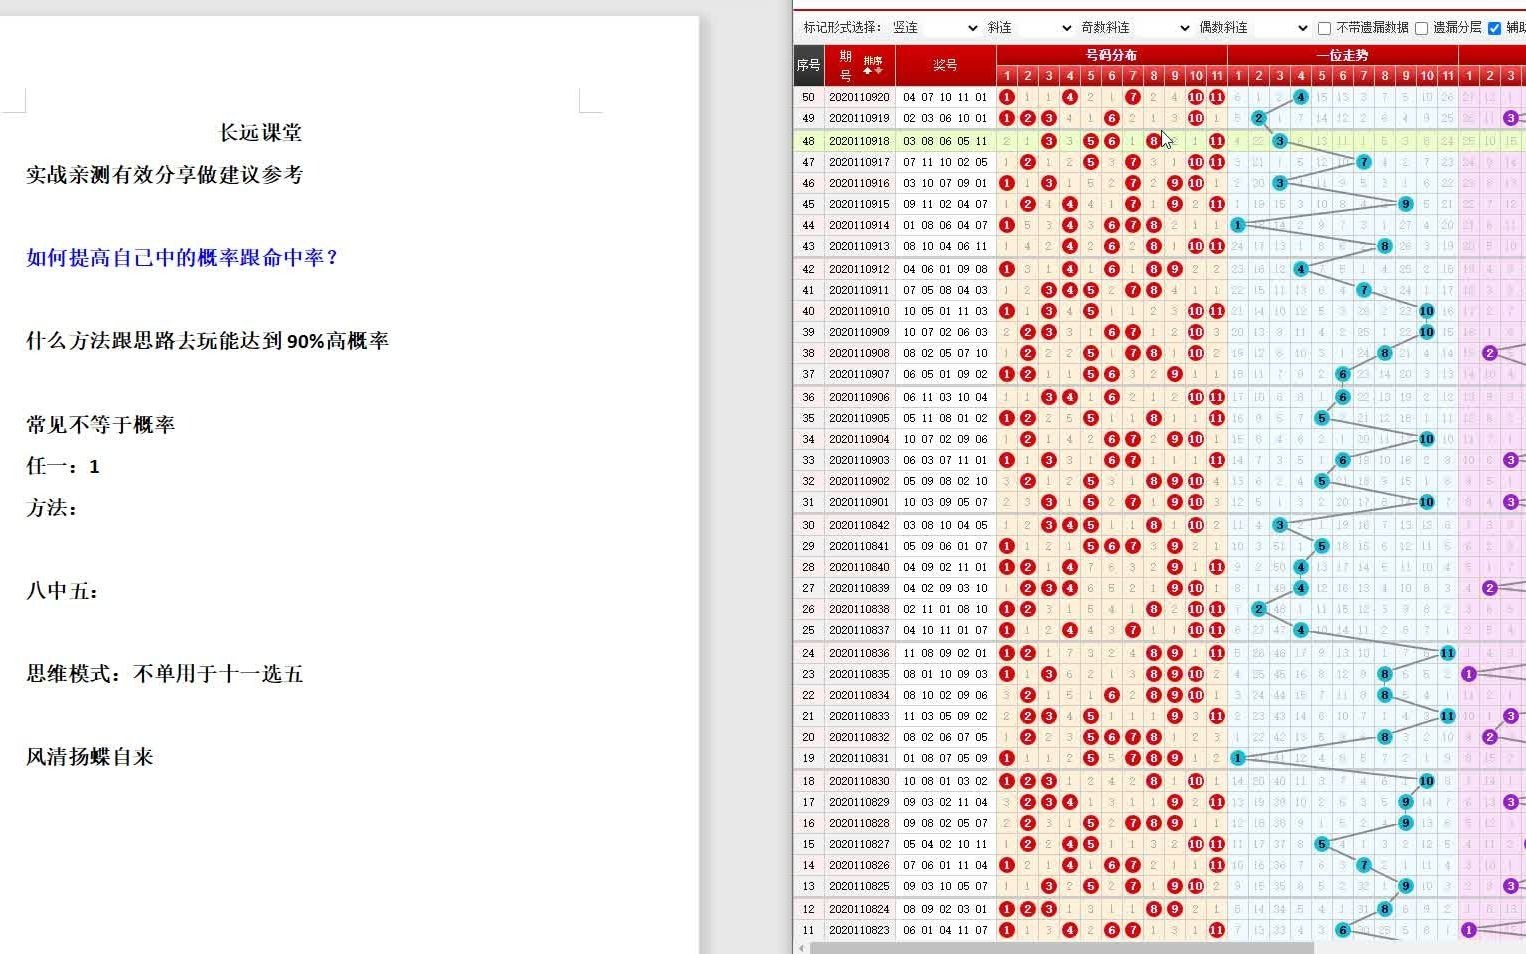Place cursor after 方法：
The image size is (1526, 954).
[x=80, y=508]
